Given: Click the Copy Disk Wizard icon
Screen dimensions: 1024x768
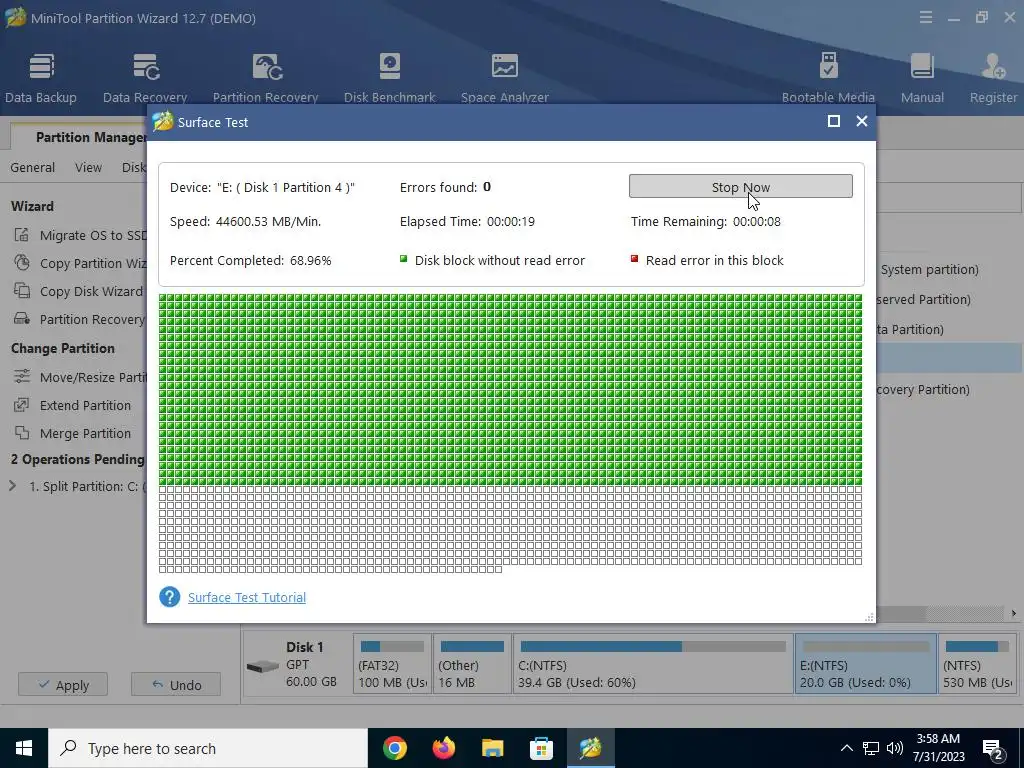Looking at the screenshot, I should pos(22,291).
